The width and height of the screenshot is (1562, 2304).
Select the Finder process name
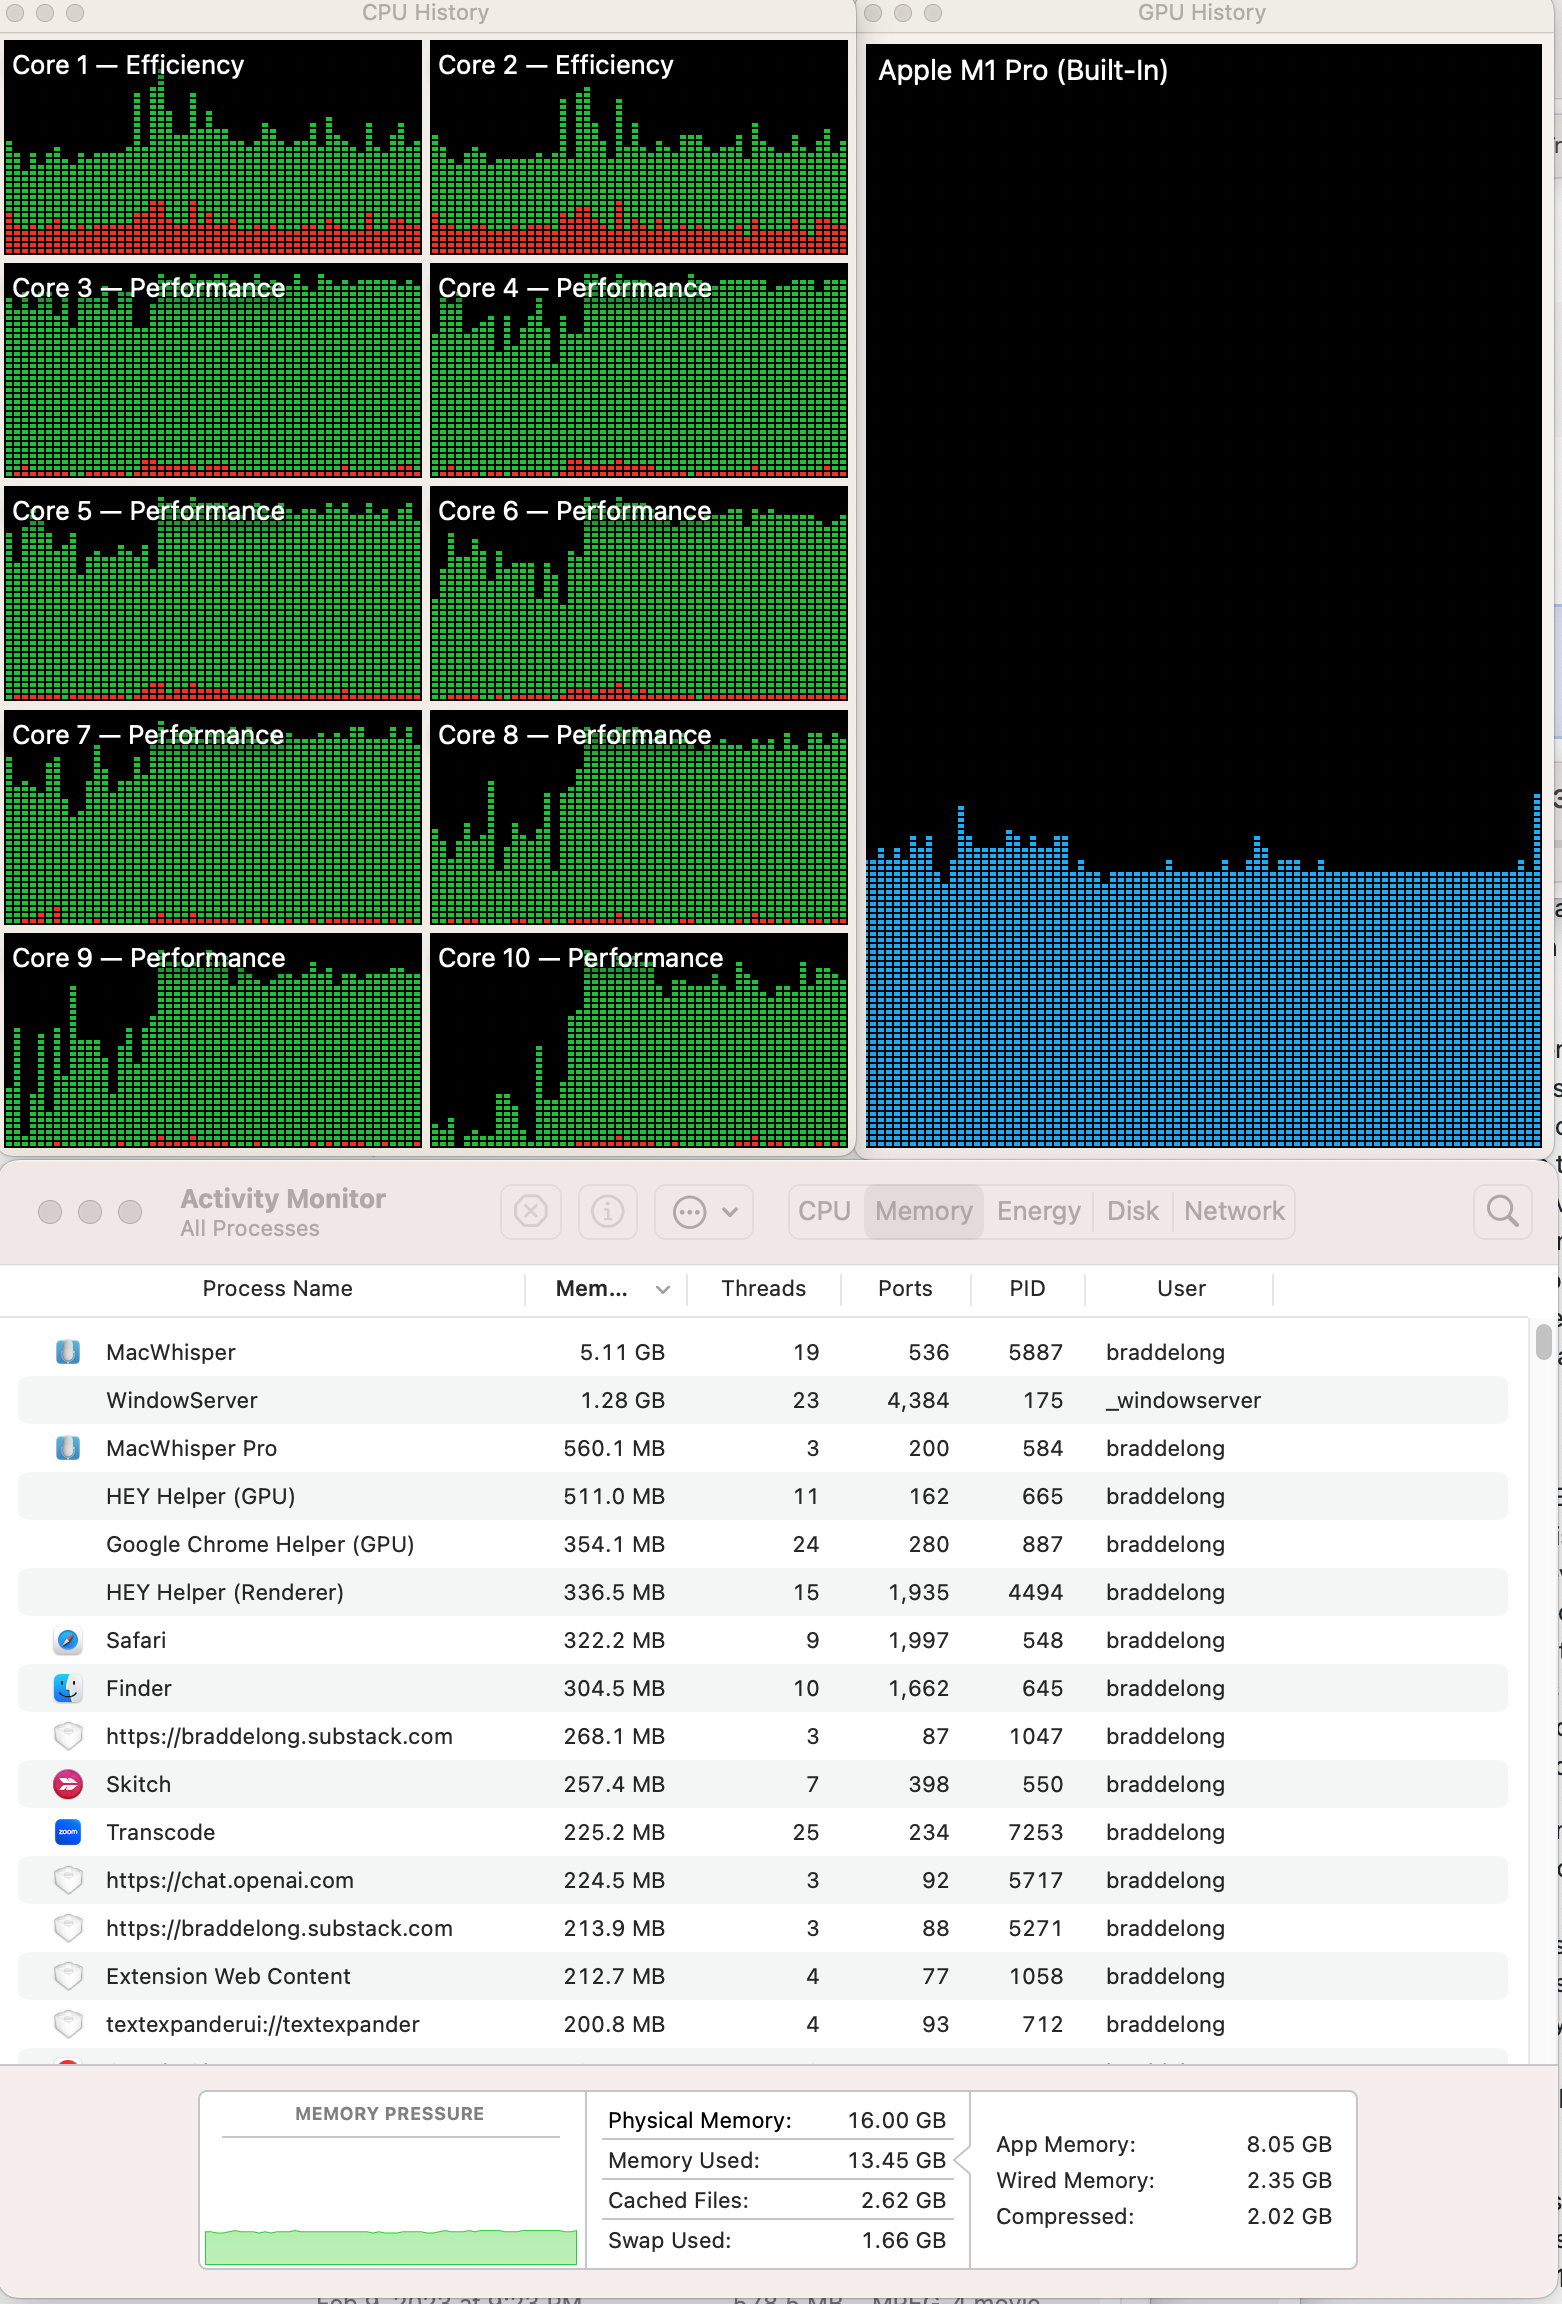point(139,1688)
